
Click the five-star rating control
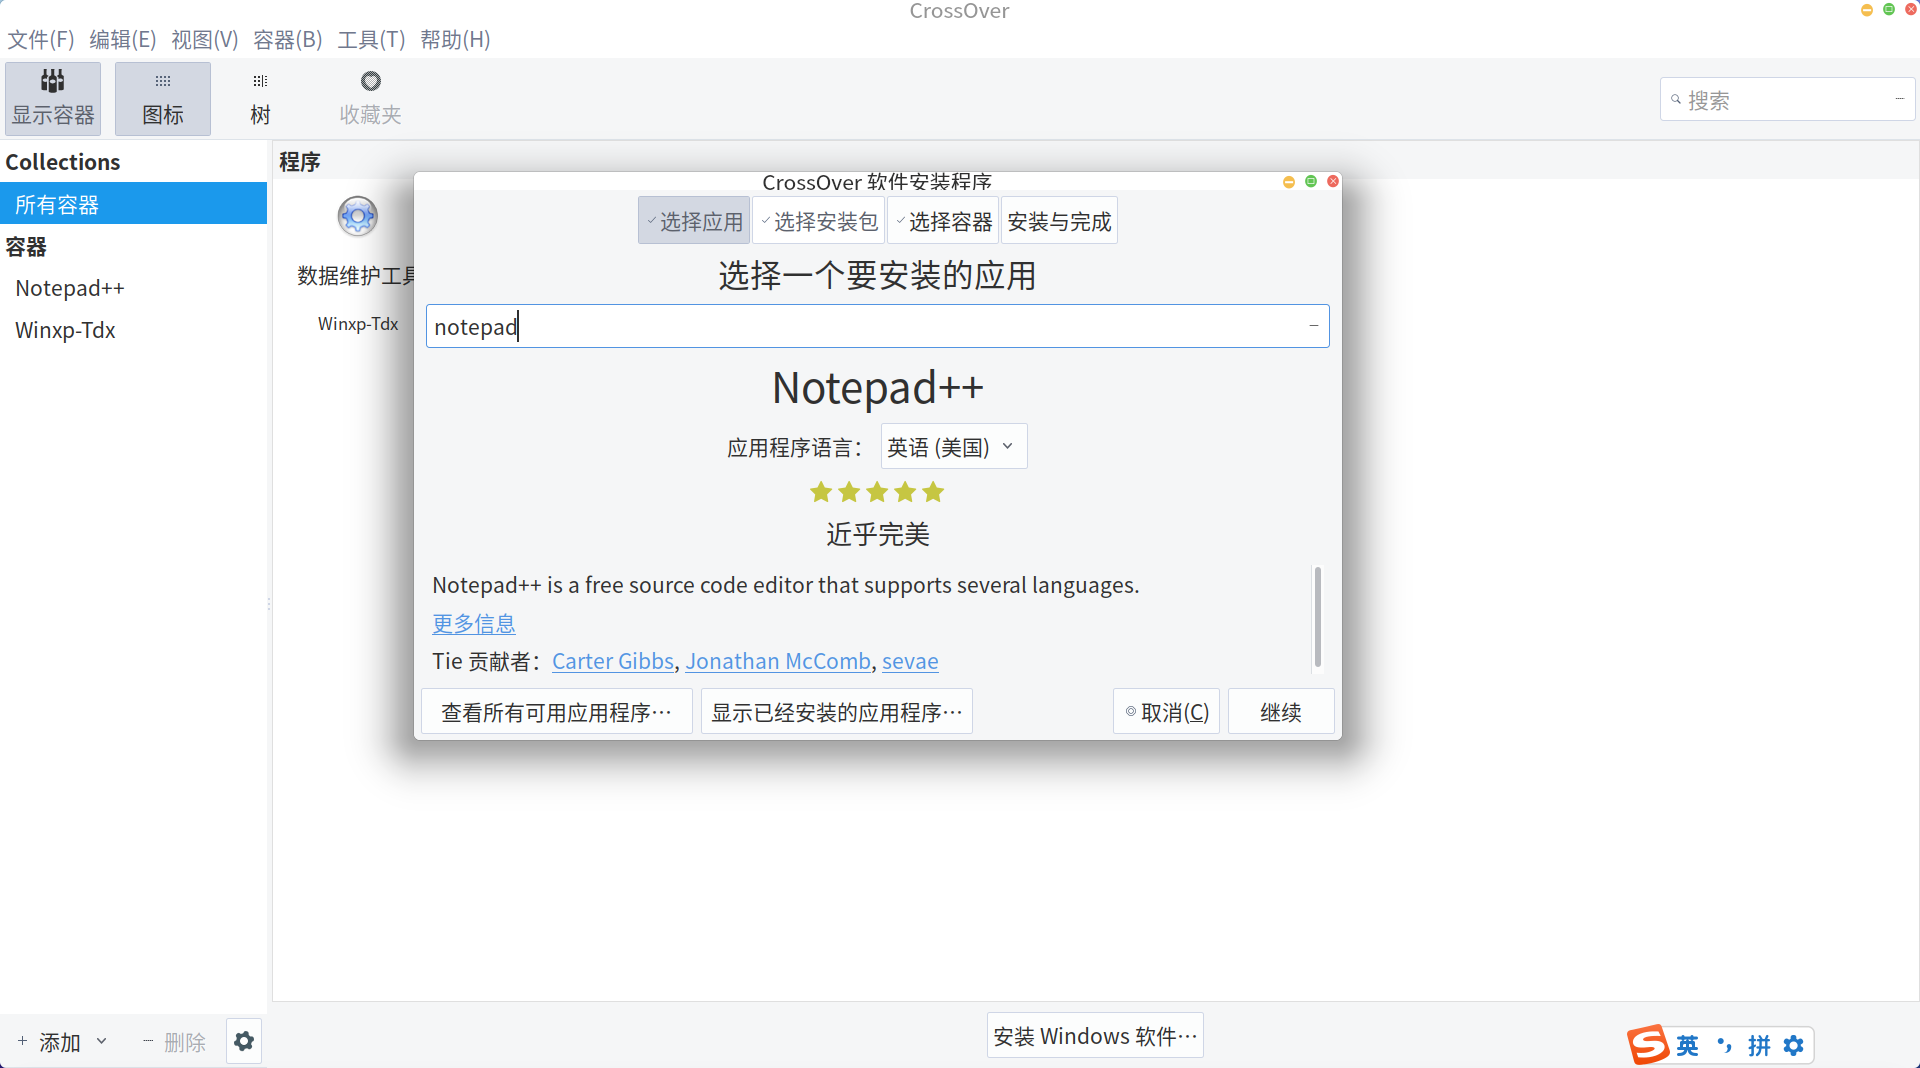coord(877,491)
